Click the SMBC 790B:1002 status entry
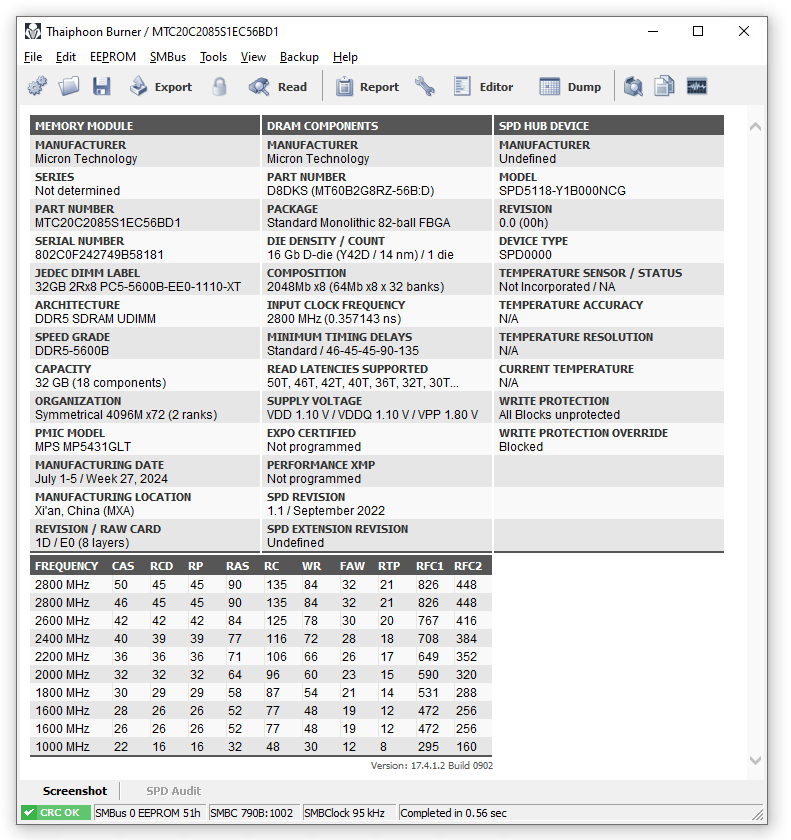 [x=252, y=813]
